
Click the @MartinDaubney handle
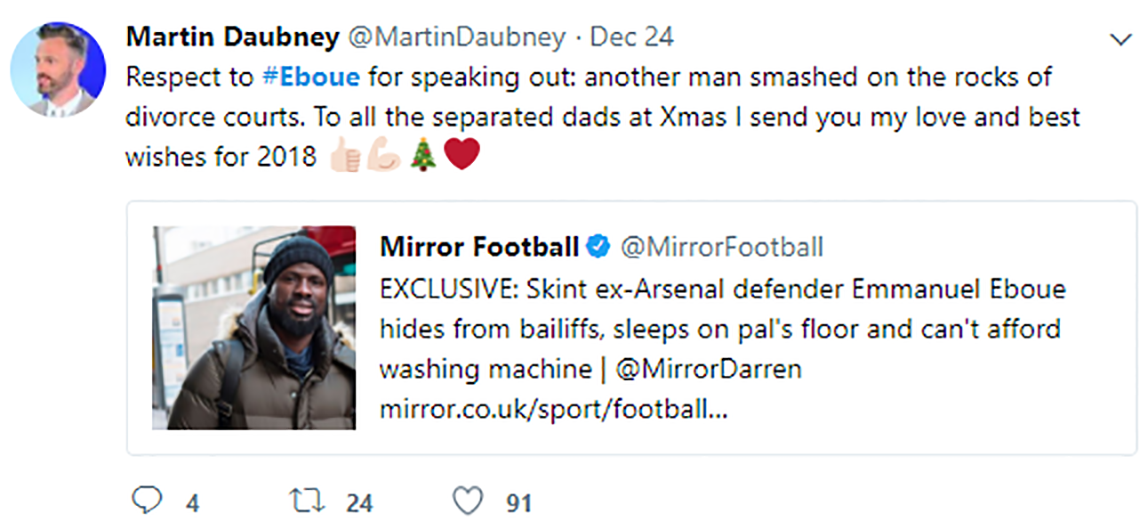coord(456,38)
